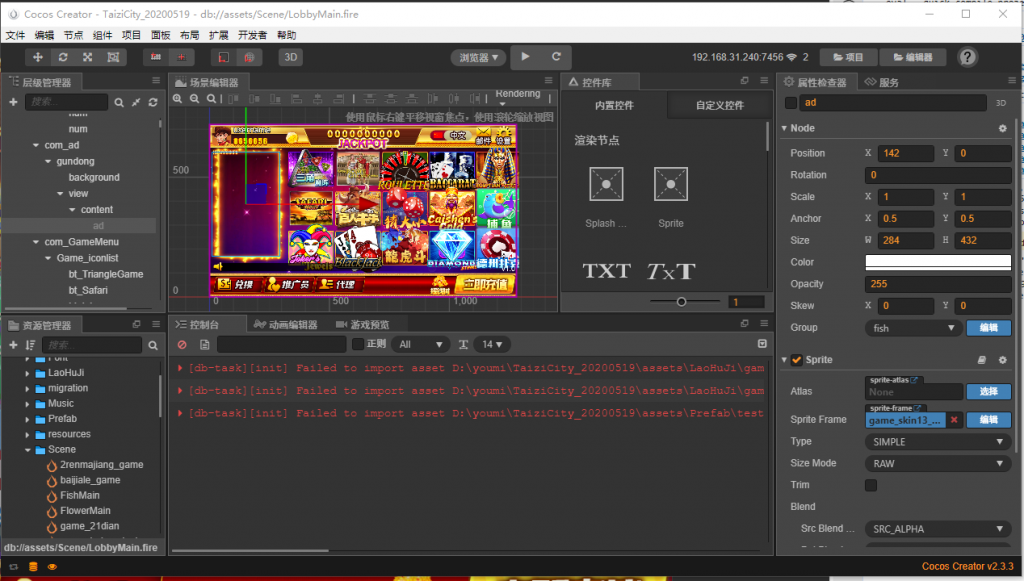This screenshot has width=1024, height=581.
Task: Refresh the hierarchy panel
Action: pyautogui.click(x=153, y=102)
